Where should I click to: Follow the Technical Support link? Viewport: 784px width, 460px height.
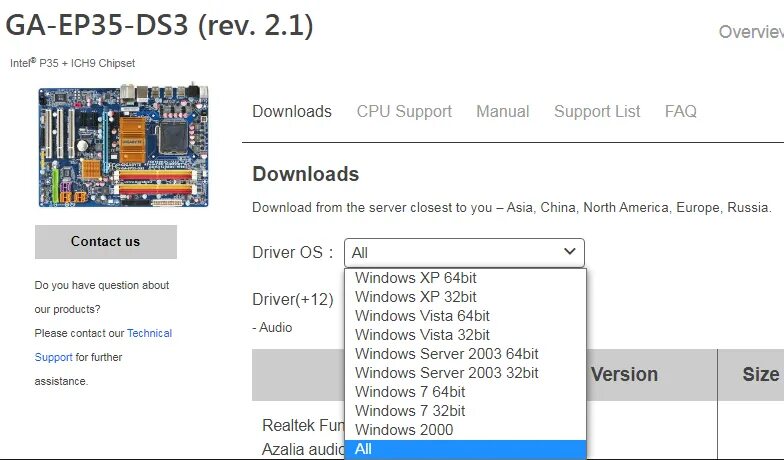(x=149, y=333)
